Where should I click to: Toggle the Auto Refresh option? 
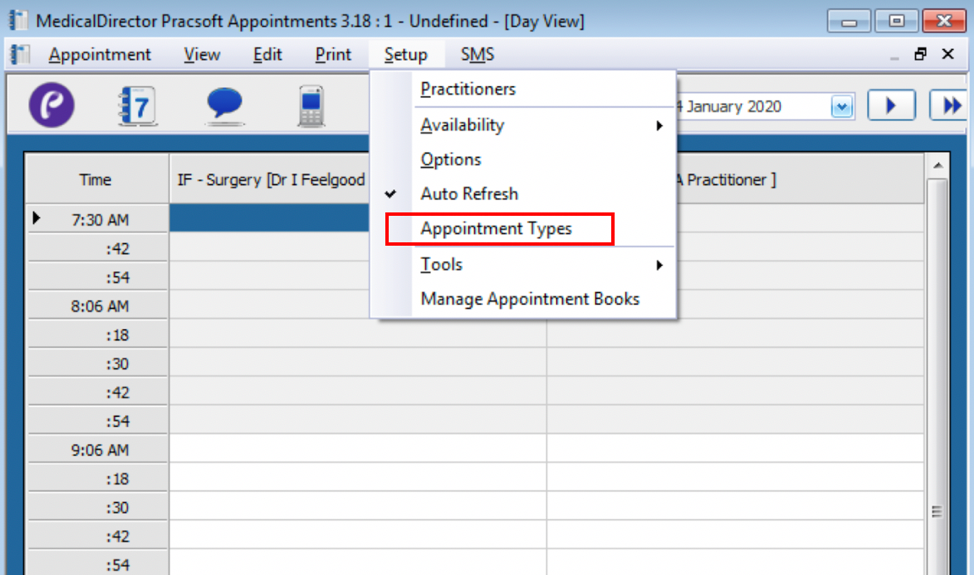[x=469, y=194]
